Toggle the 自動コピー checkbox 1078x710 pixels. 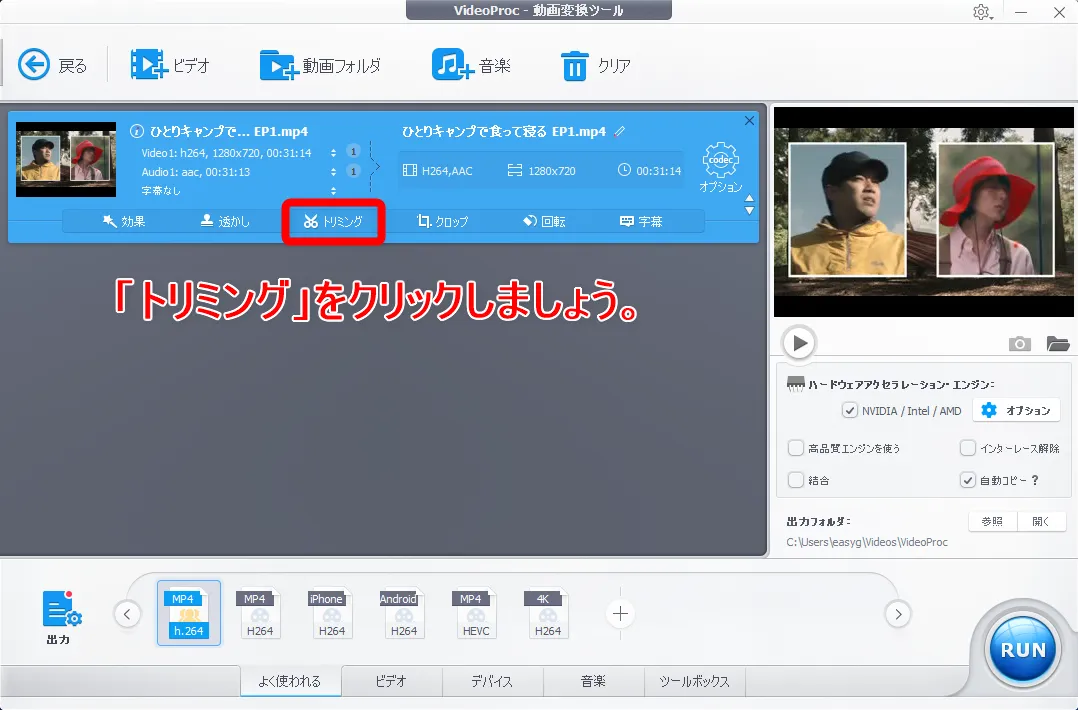tap(967, 480)
